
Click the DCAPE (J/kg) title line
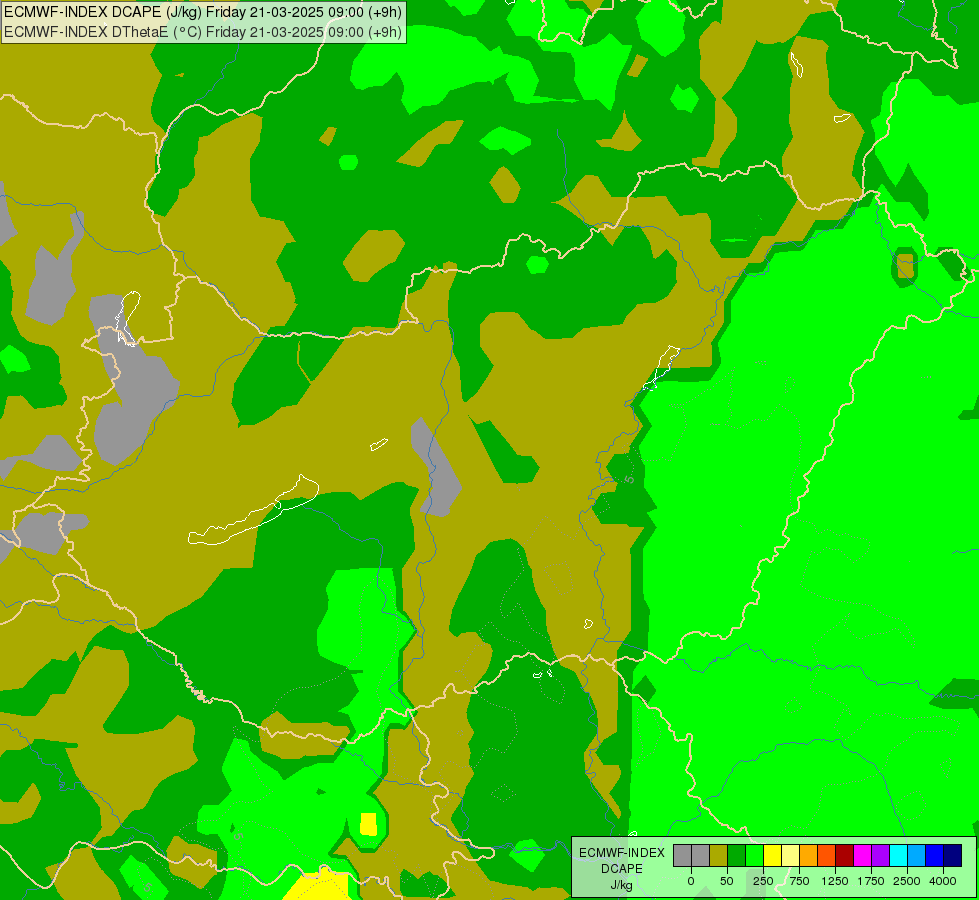click(203, 12)
